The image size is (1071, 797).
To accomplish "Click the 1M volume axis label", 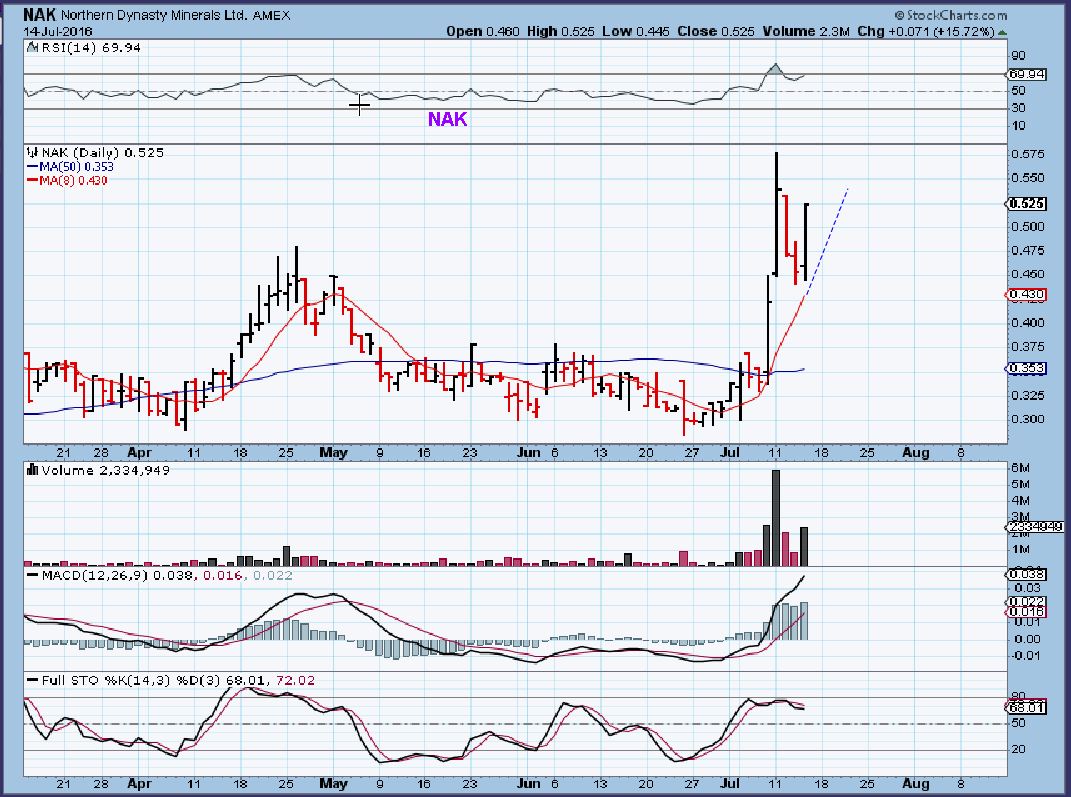I will pos(1020,550).
